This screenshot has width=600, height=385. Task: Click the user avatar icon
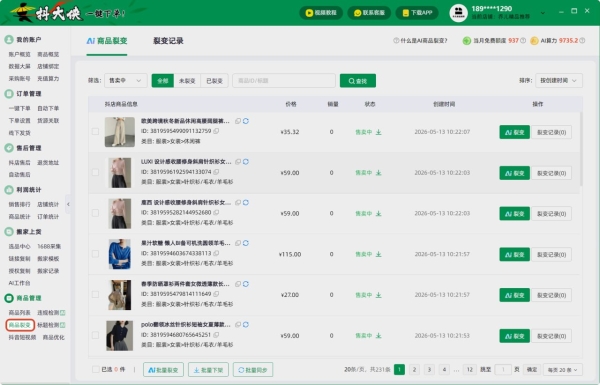[x=458, y=13]
